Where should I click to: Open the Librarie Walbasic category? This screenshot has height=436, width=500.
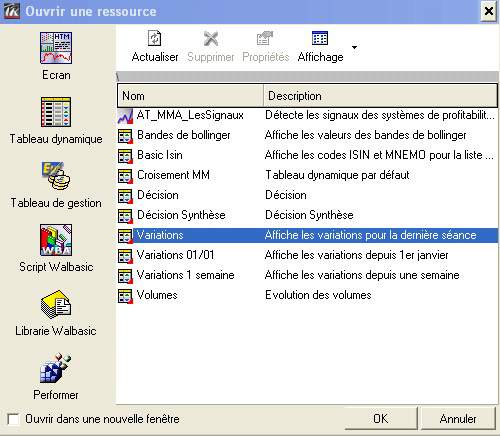pyautogui.click(x=56, y=304)
